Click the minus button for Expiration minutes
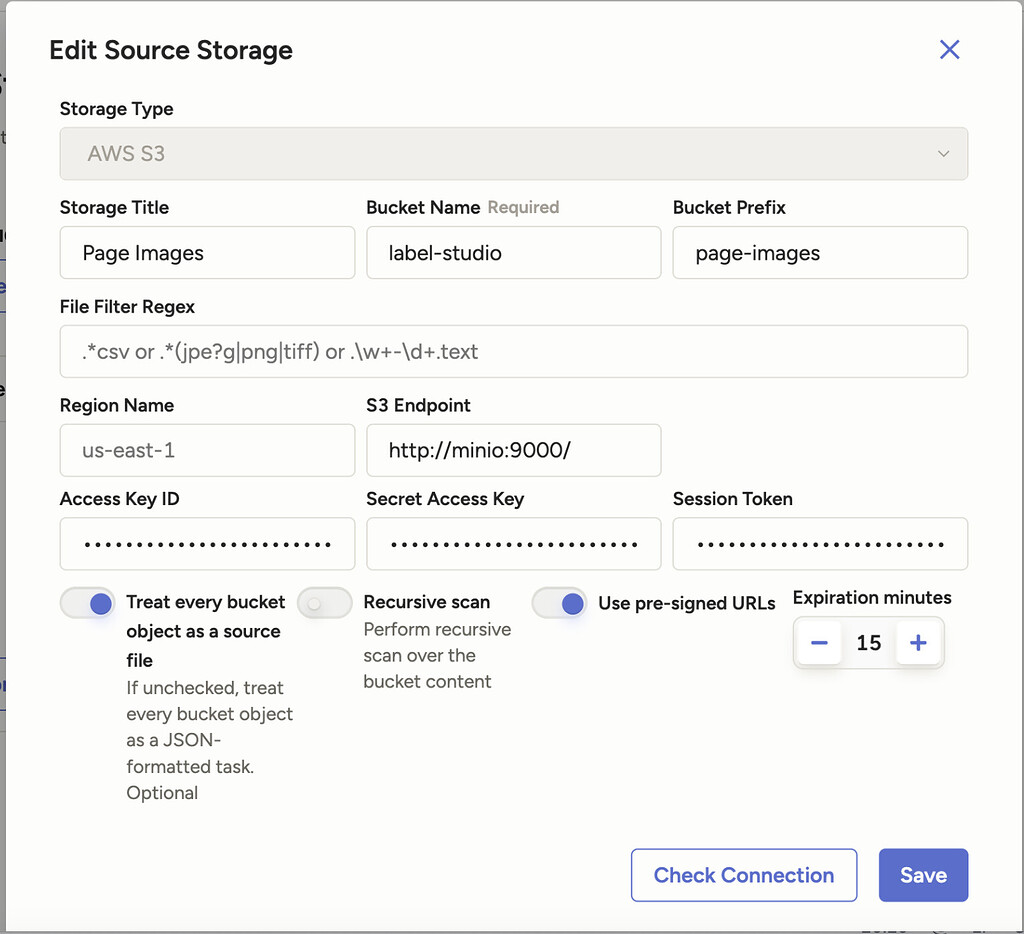Screen dimensions: 1024x934 (x=819, y=643)
